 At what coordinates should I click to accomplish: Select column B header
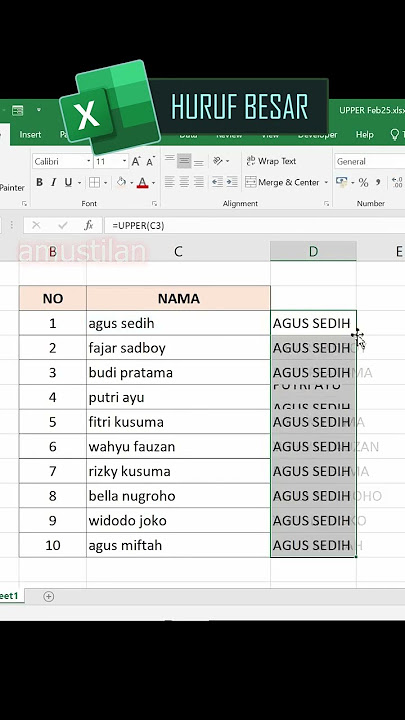[53, 251]
